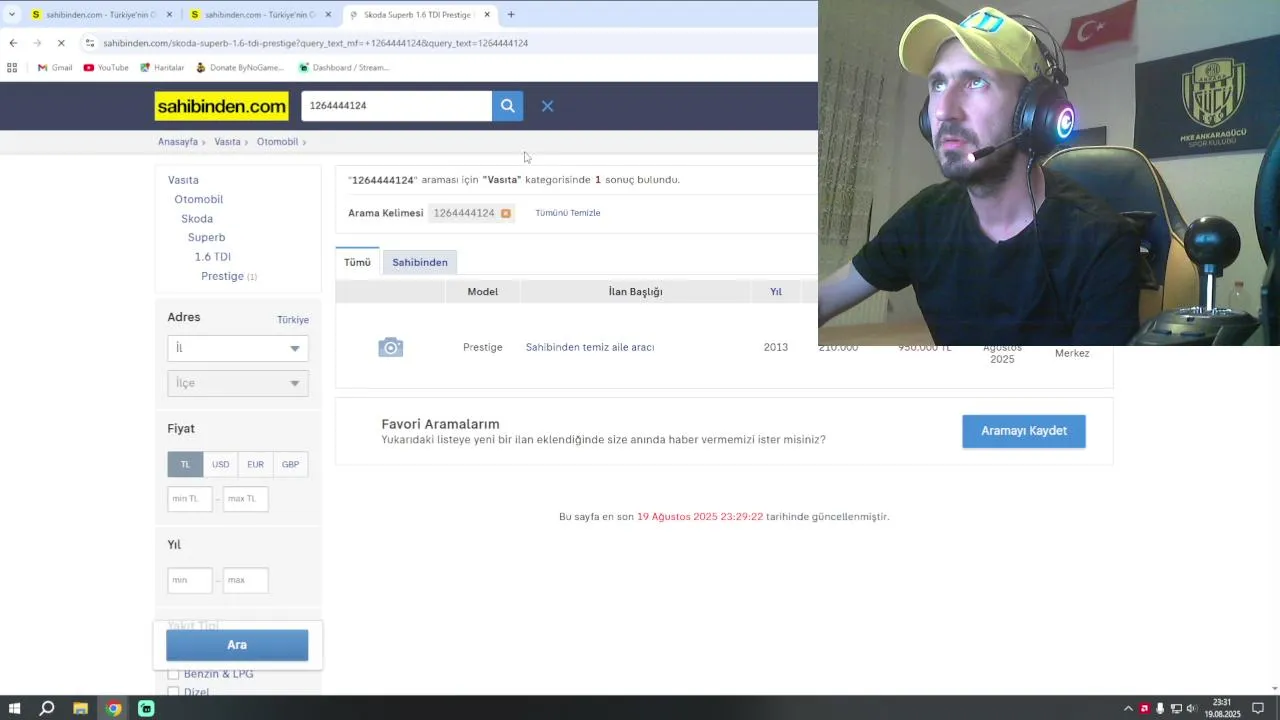Viewport: 1280px width, 720px height.
Task: Open the site information icon in address bar
Action: (x=90, y=43)
